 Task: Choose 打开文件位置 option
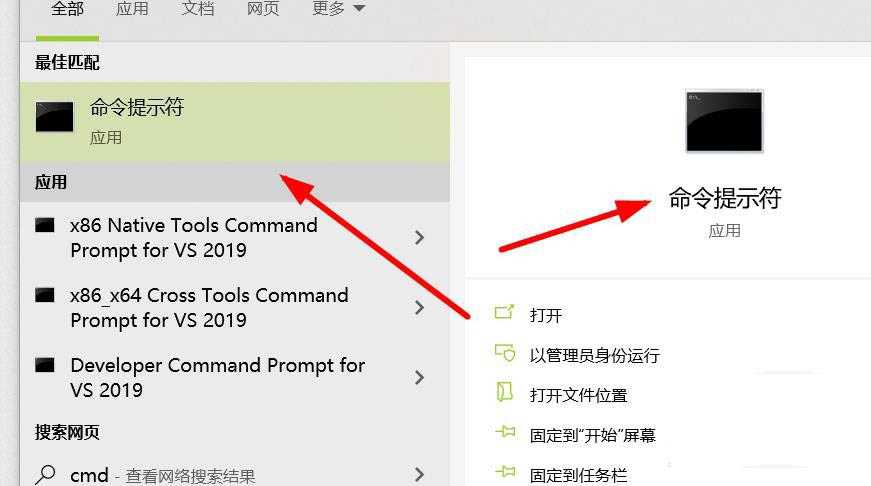pyautogui.click(x=578, y=395)
